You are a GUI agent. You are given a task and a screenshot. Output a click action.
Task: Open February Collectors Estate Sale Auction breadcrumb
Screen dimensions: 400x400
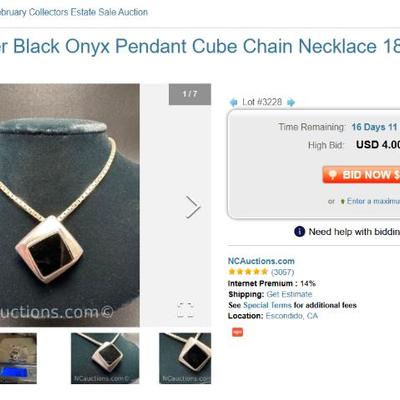click(74, 12)
